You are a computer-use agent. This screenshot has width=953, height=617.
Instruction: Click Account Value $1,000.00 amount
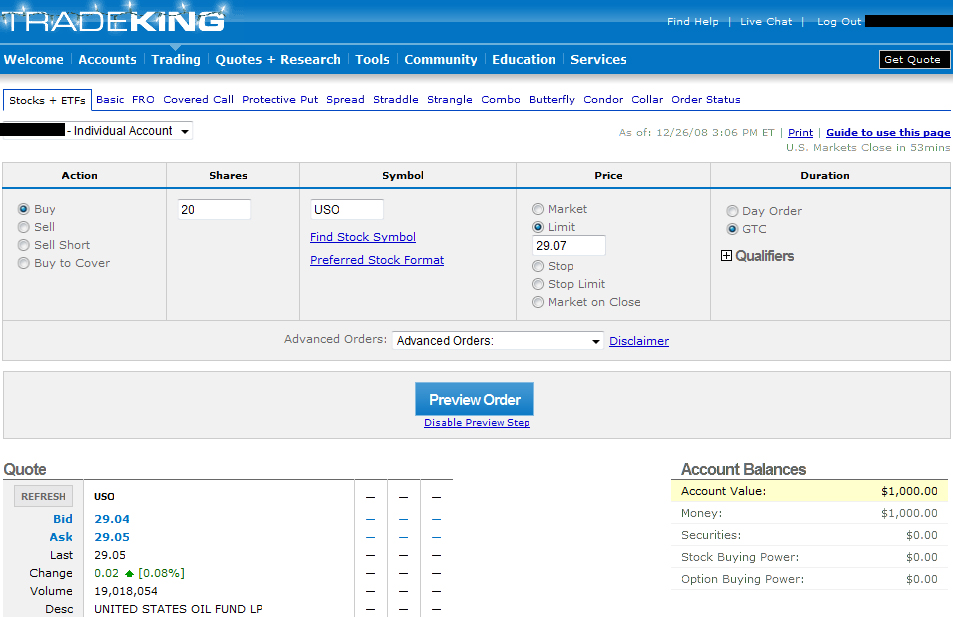[x=909, y=491]
